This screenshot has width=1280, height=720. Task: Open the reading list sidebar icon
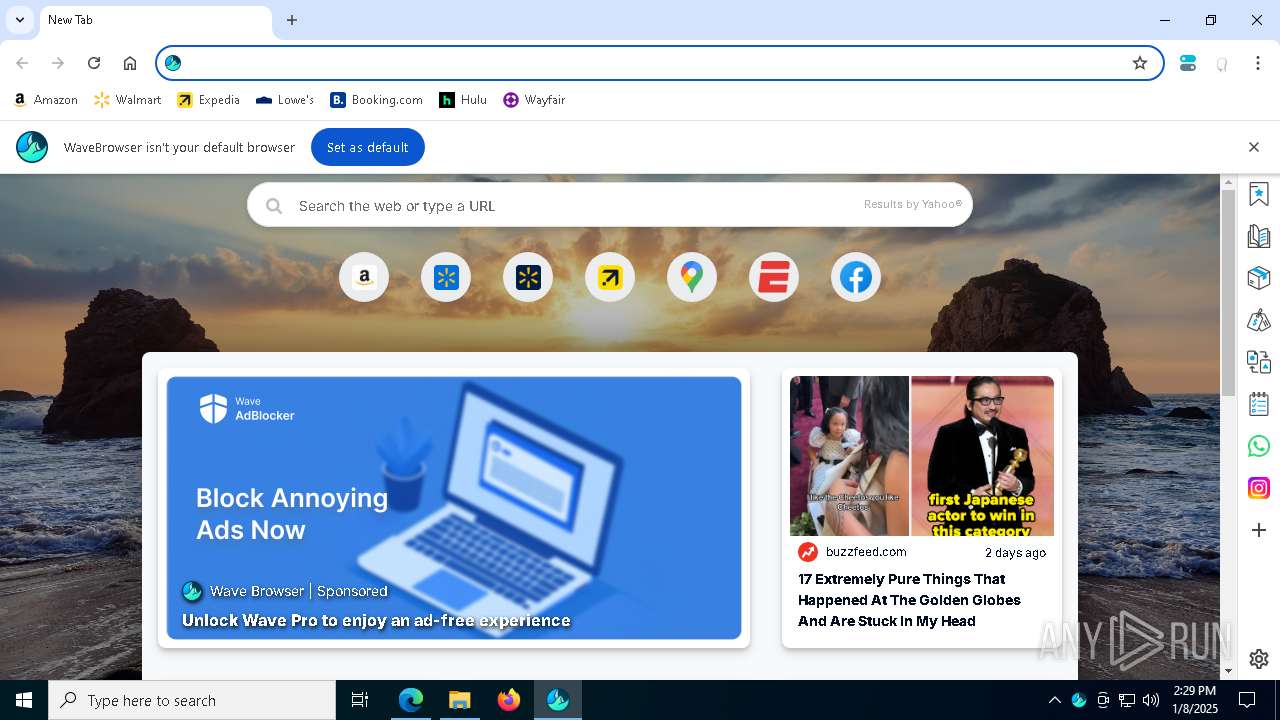tap(1259, 236)
